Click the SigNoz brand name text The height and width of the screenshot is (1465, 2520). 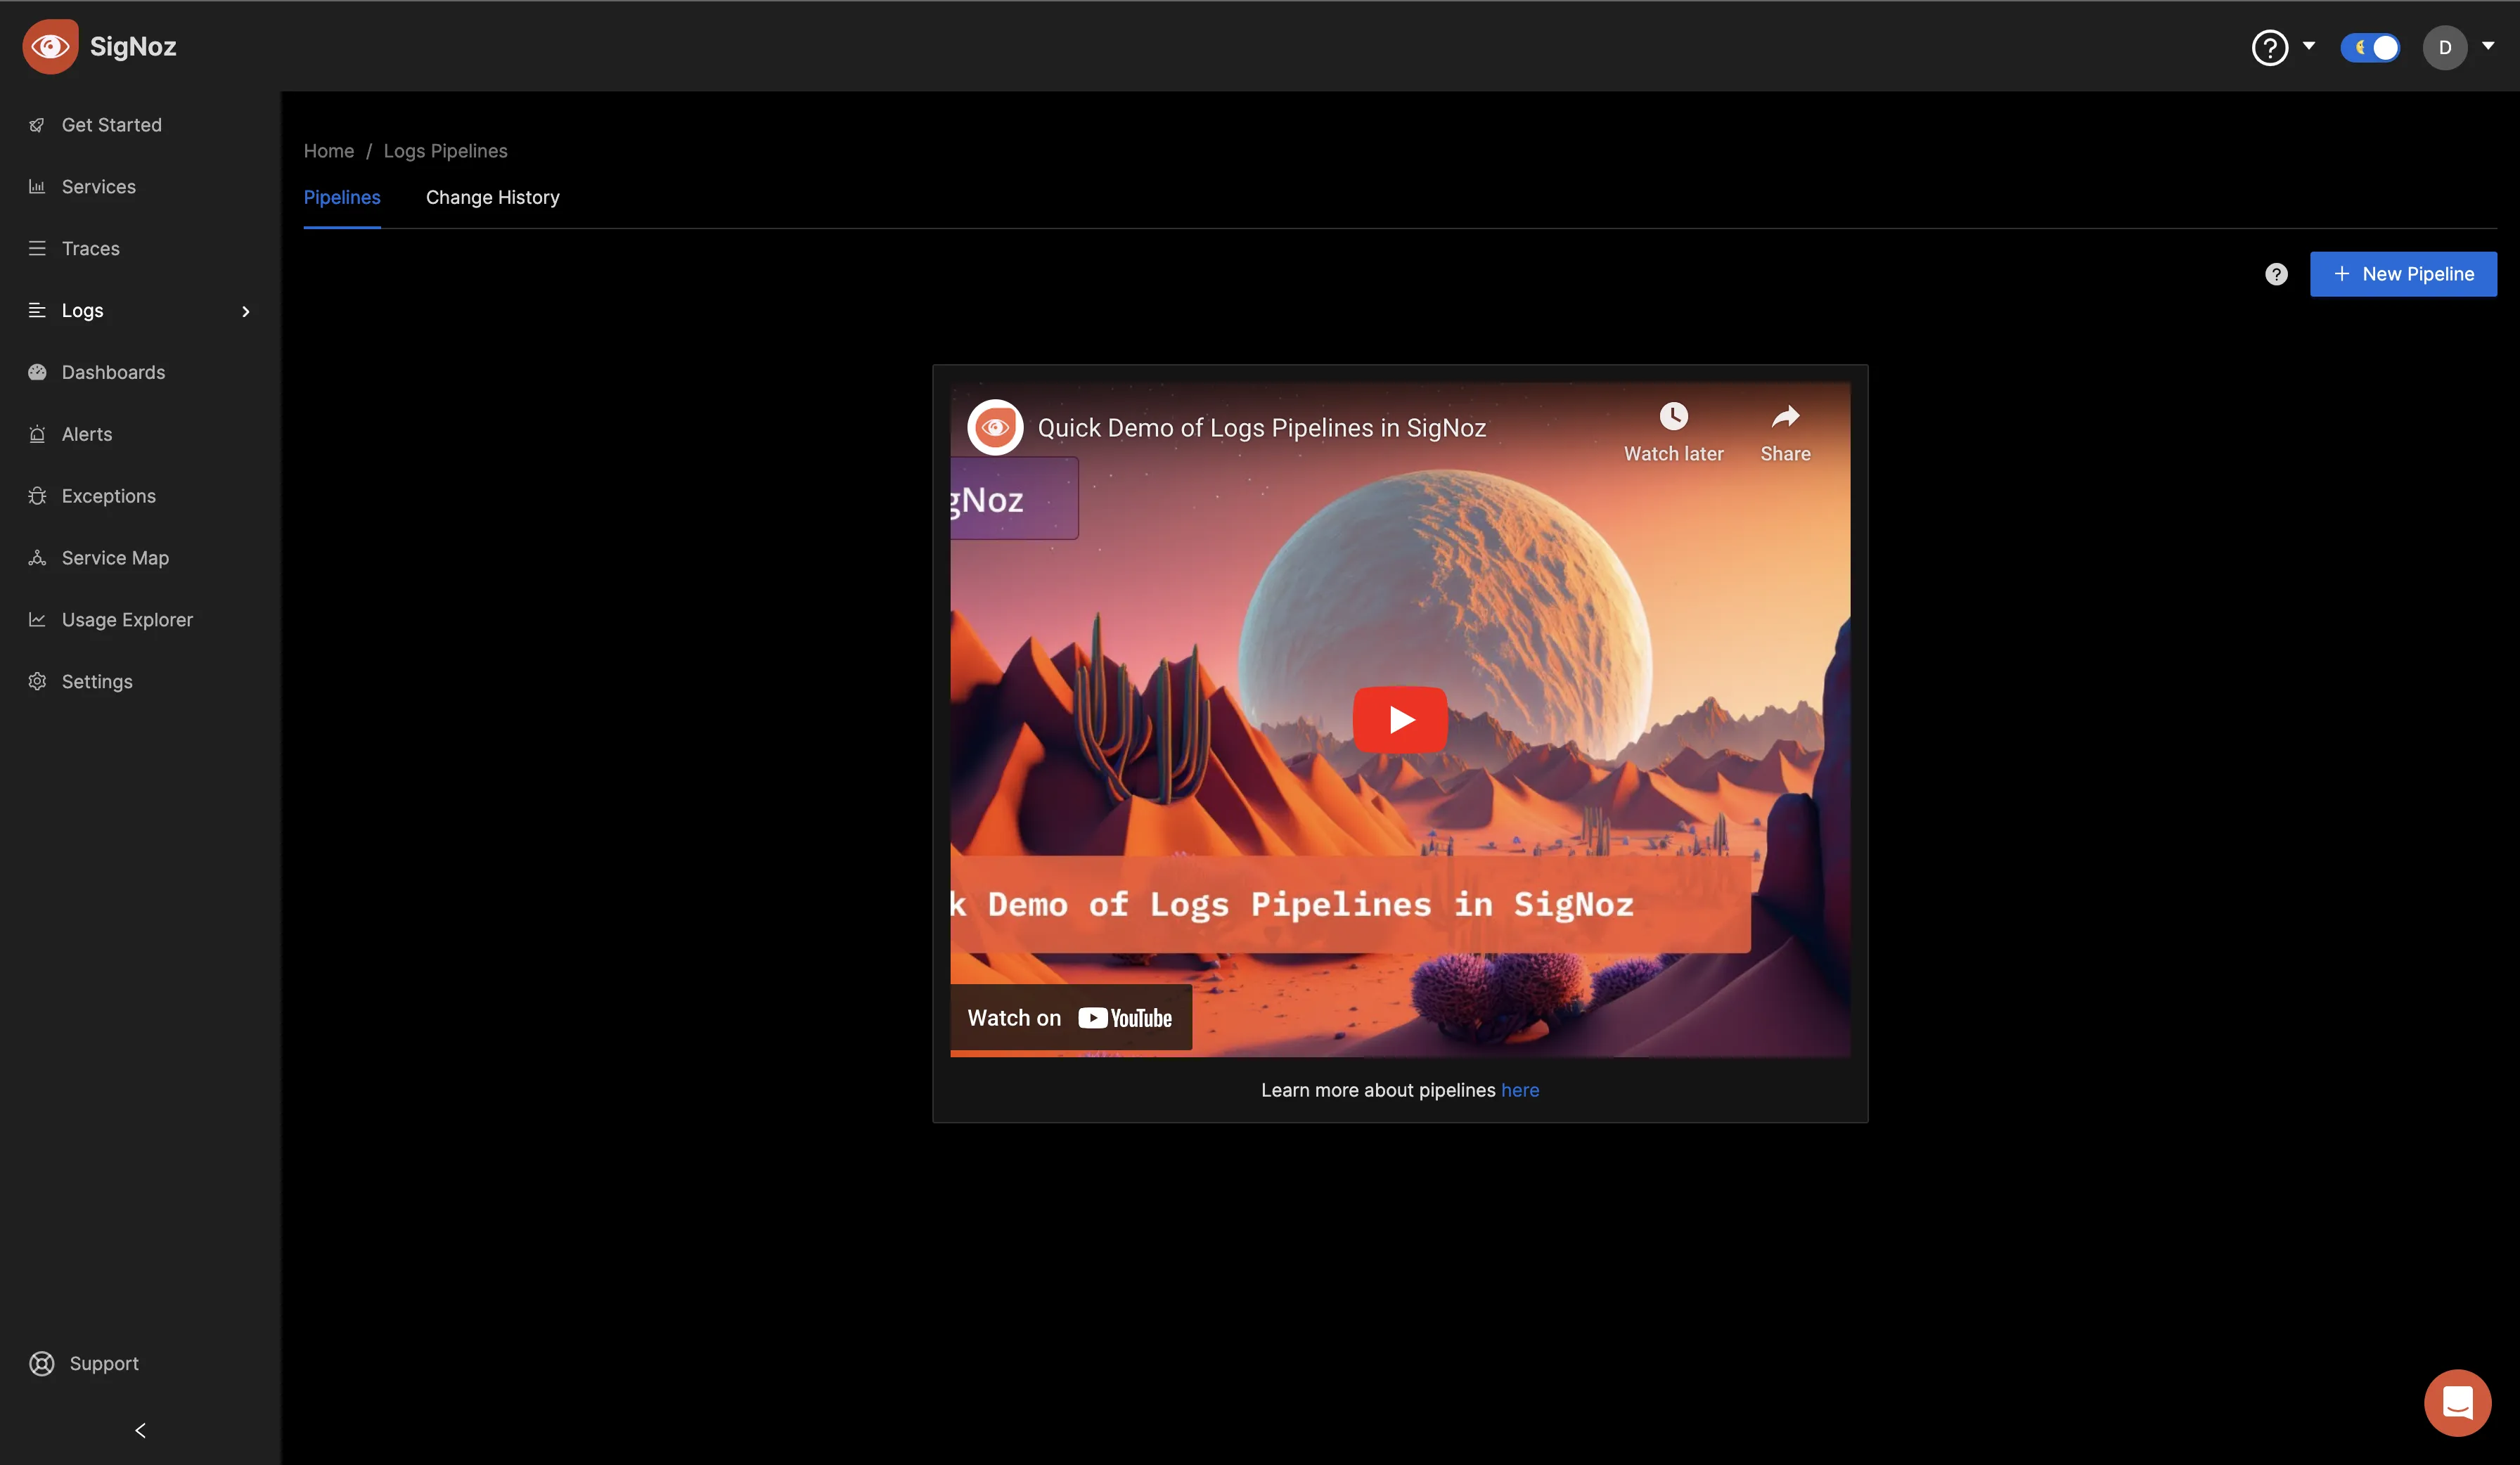[133, 47]
